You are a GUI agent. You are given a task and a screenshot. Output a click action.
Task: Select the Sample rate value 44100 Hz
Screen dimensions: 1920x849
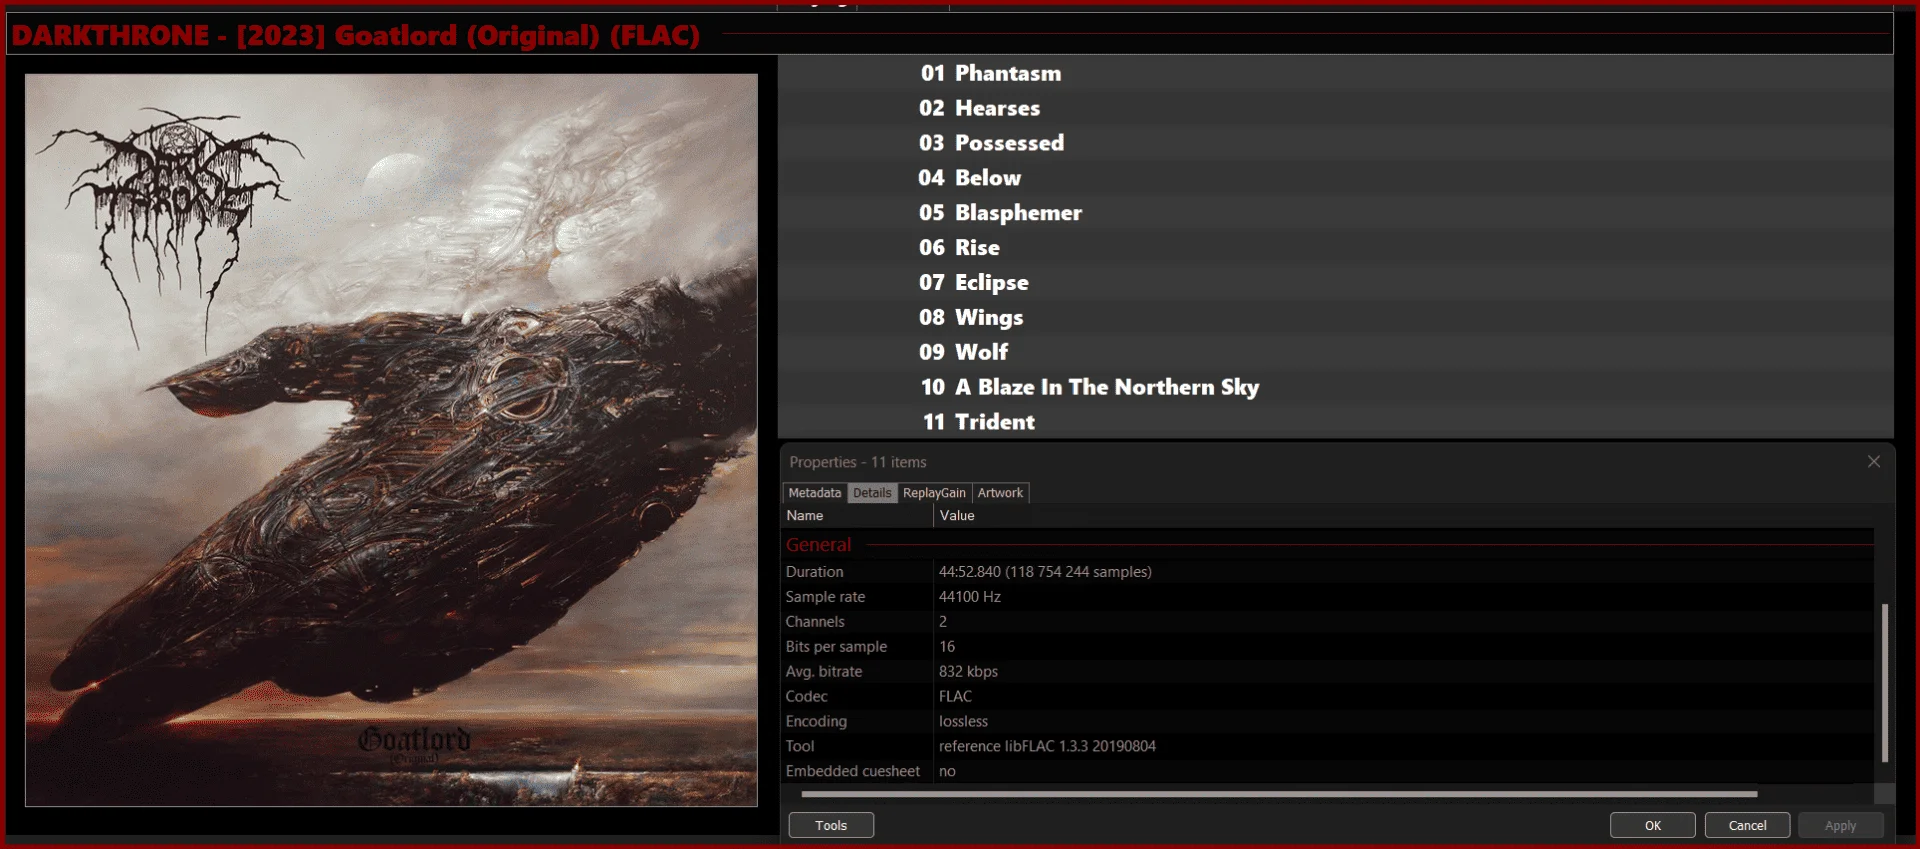[970, 597]
